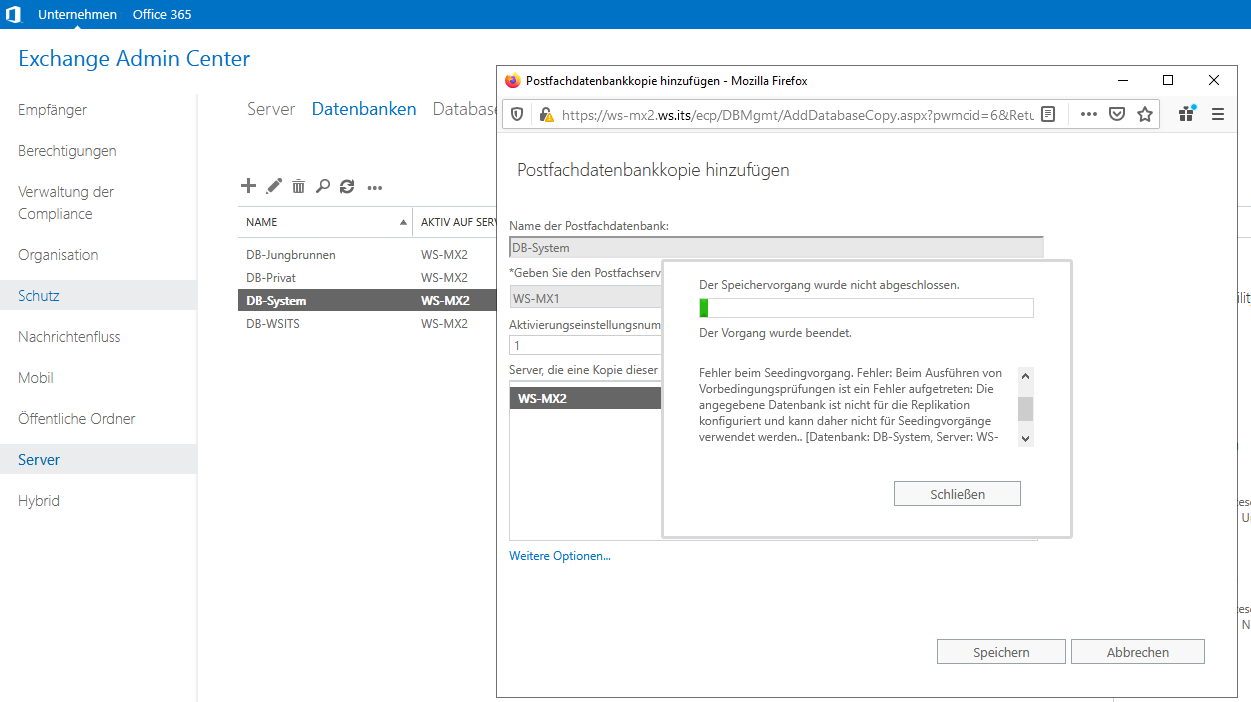Maximize the Firefox popup window
1251x702 pixels.
(1168, 81)
